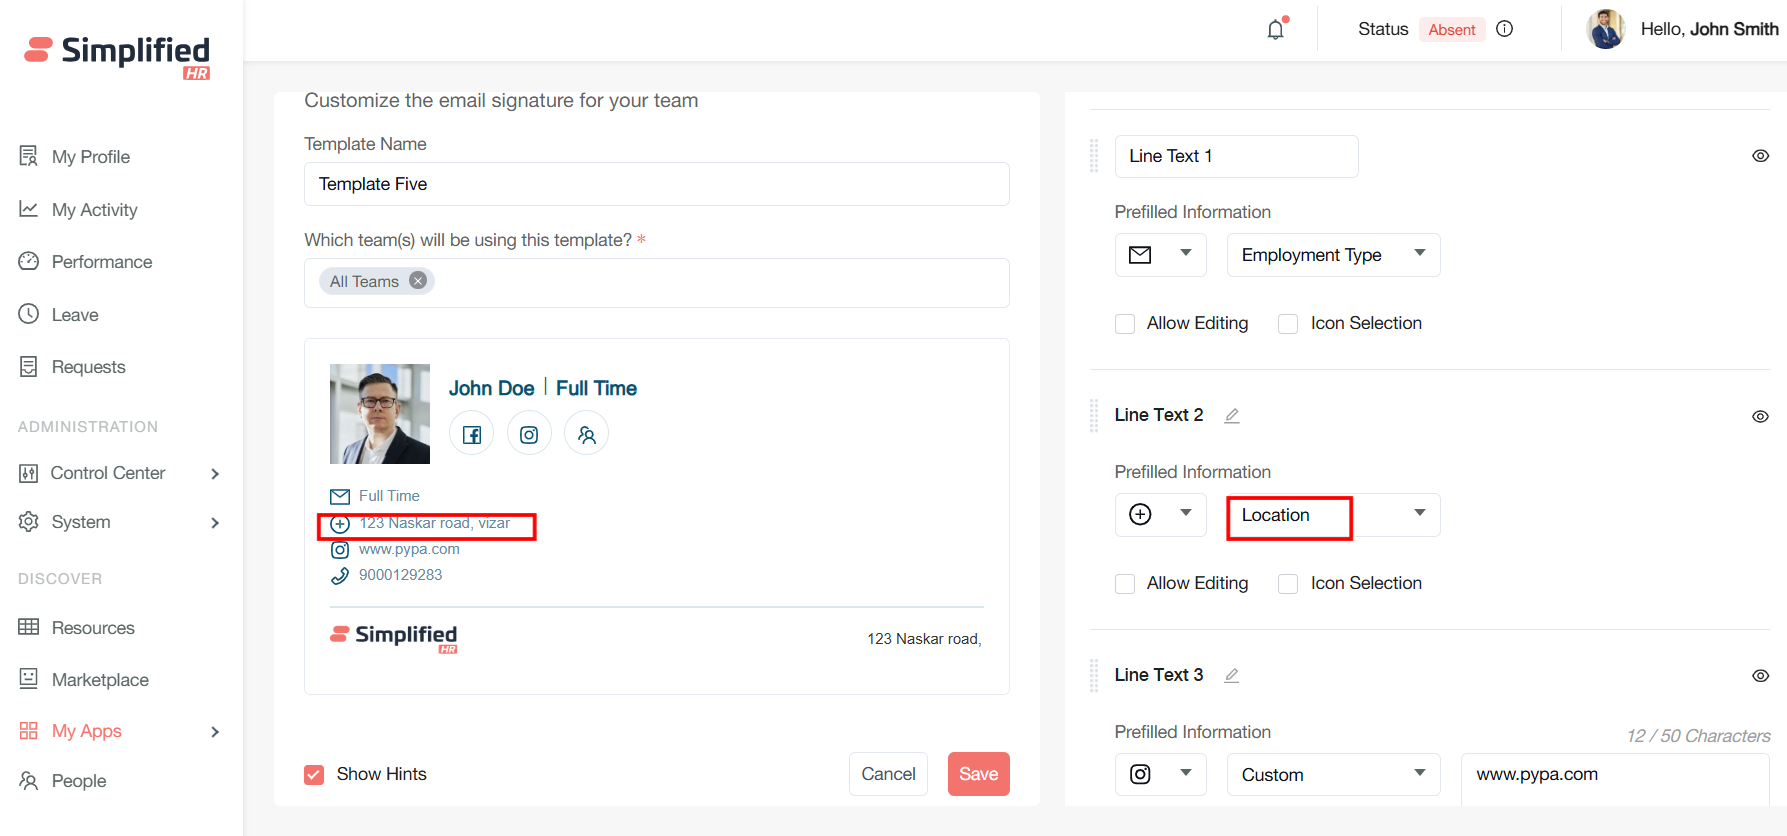The width and height of the screenshot is (1787, 836).
Task: Open the Employment Type dropdown
Action: (1333, 255)
